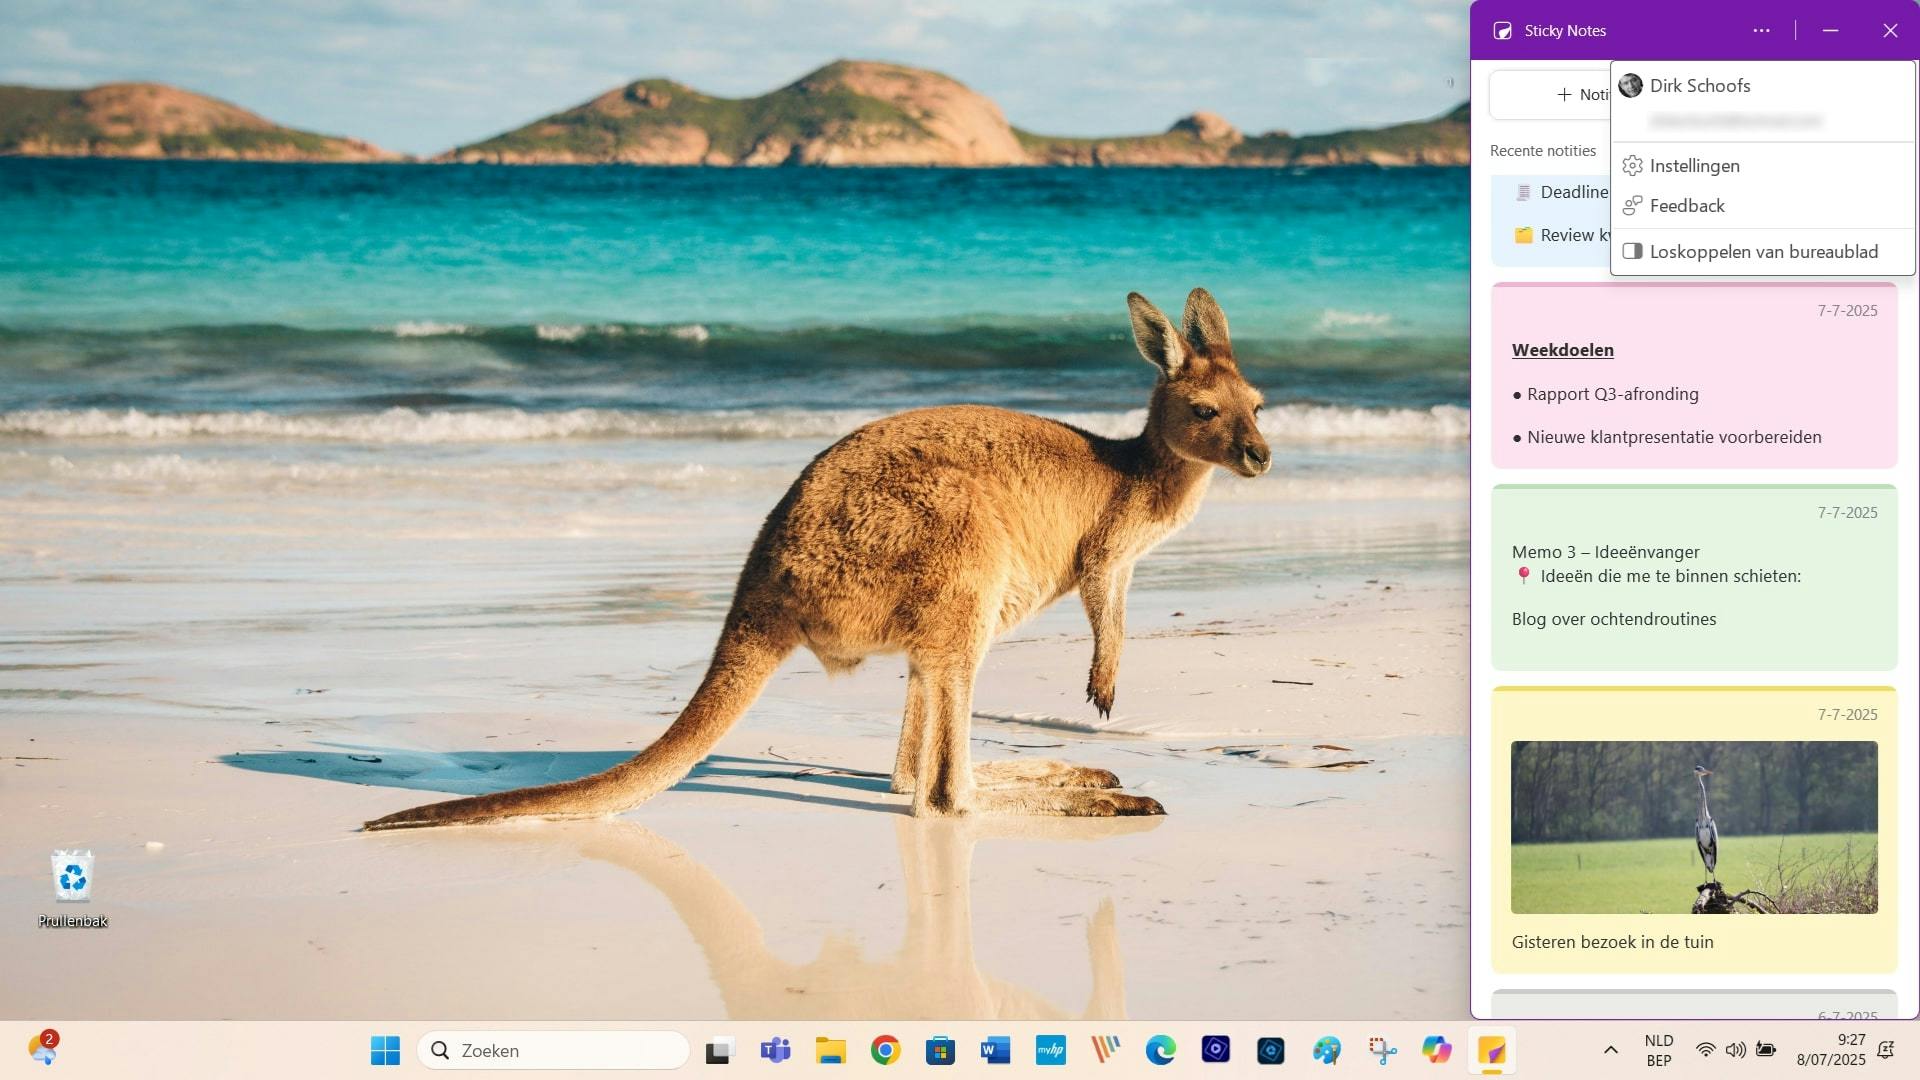
Task: Expand hidden system tray icons chevron
Action: tap(1610, 1050)
